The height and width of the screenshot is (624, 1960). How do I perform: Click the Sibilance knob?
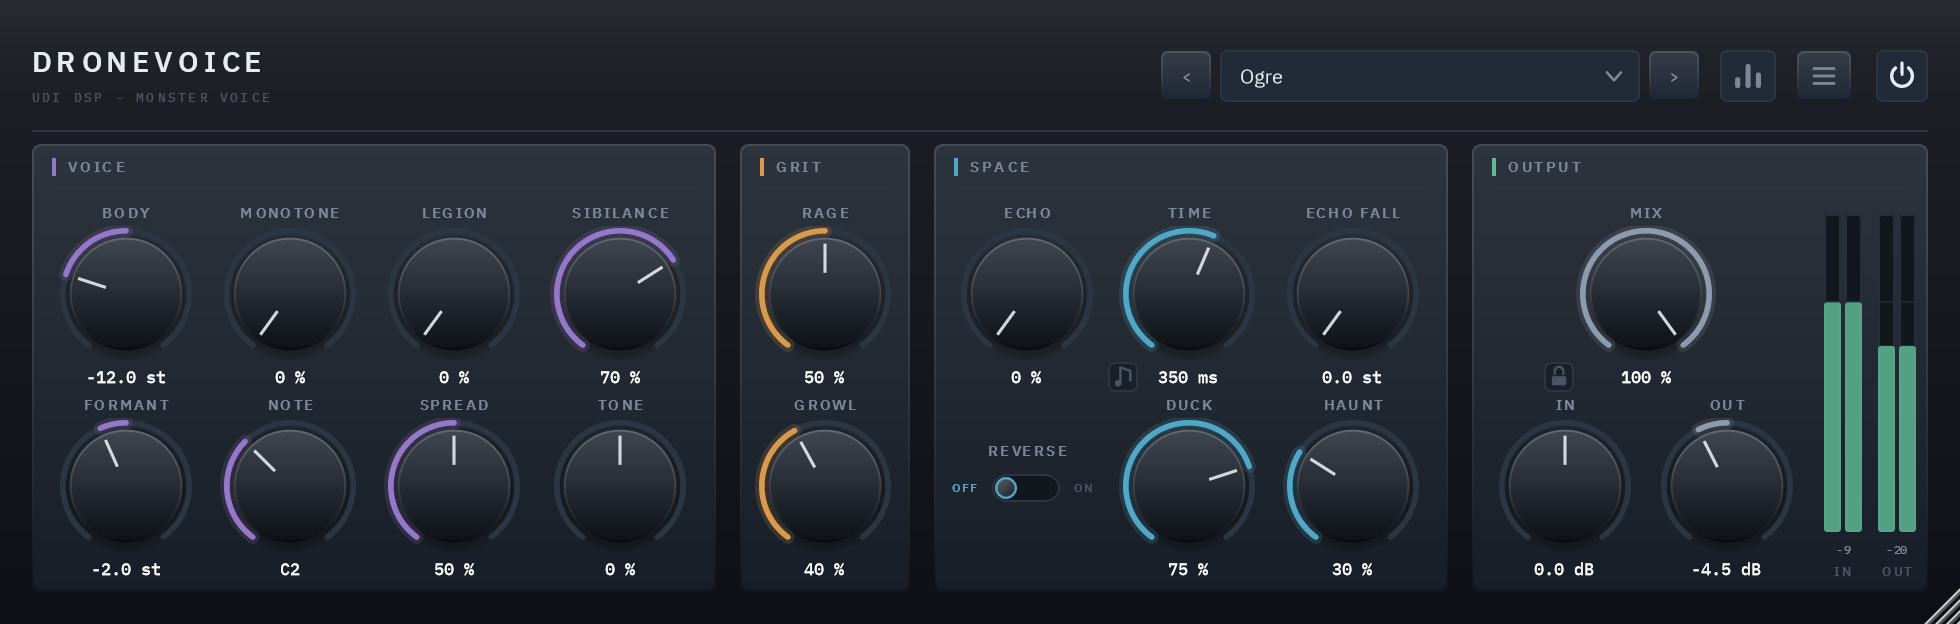[x=620, y=294]
